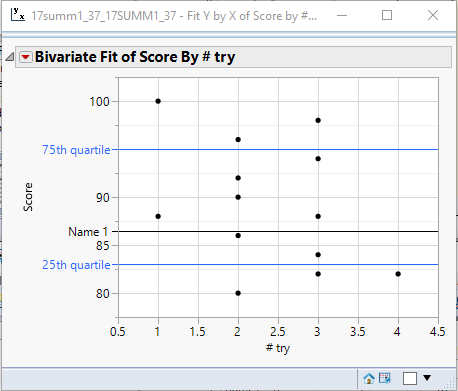Click the Score y-axis label
Screen dimensions: 458x391
coord(28,197)
